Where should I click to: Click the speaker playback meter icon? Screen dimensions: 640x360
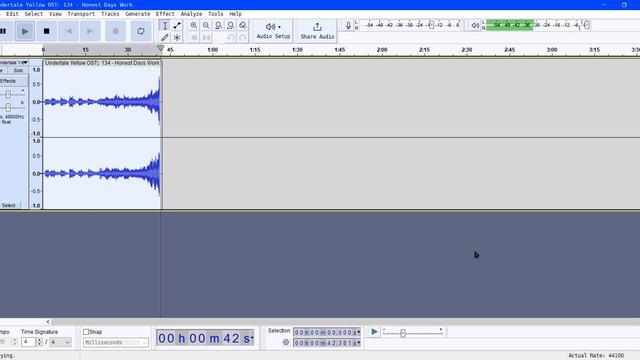point(475,25)
